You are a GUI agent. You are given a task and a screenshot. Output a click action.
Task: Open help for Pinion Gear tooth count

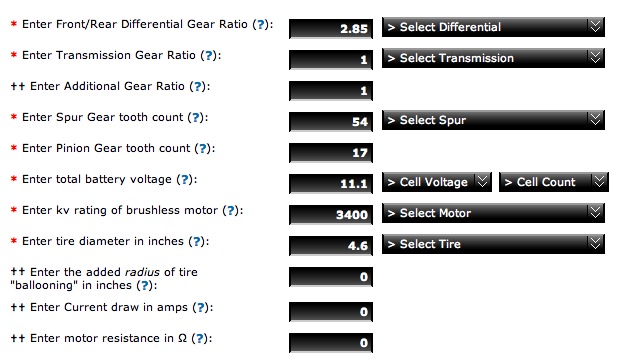pyautogui.click(x=203, y=148)
